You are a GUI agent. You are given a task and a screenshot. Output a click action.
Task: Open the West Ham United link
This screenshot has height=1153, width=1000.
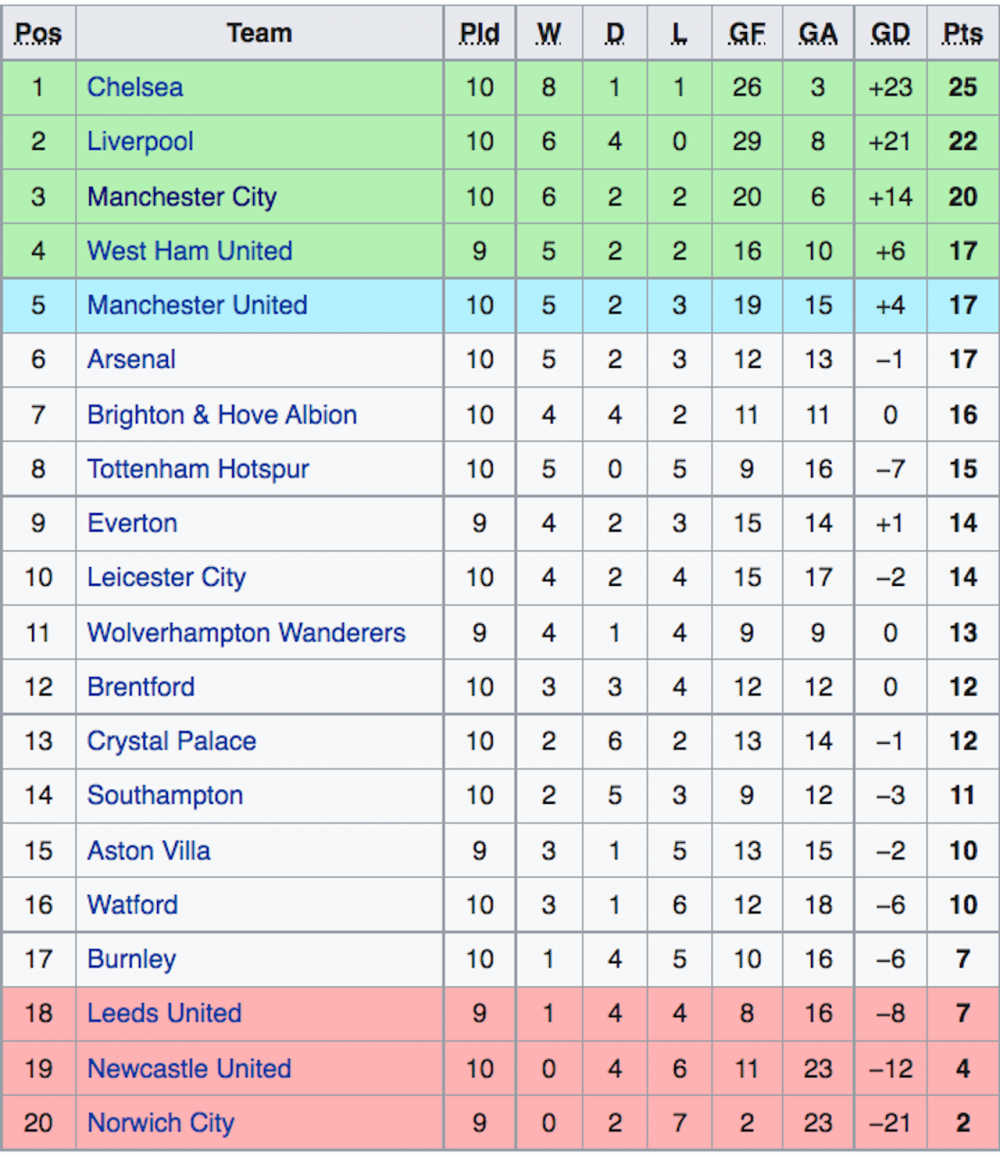pos(190,251)
